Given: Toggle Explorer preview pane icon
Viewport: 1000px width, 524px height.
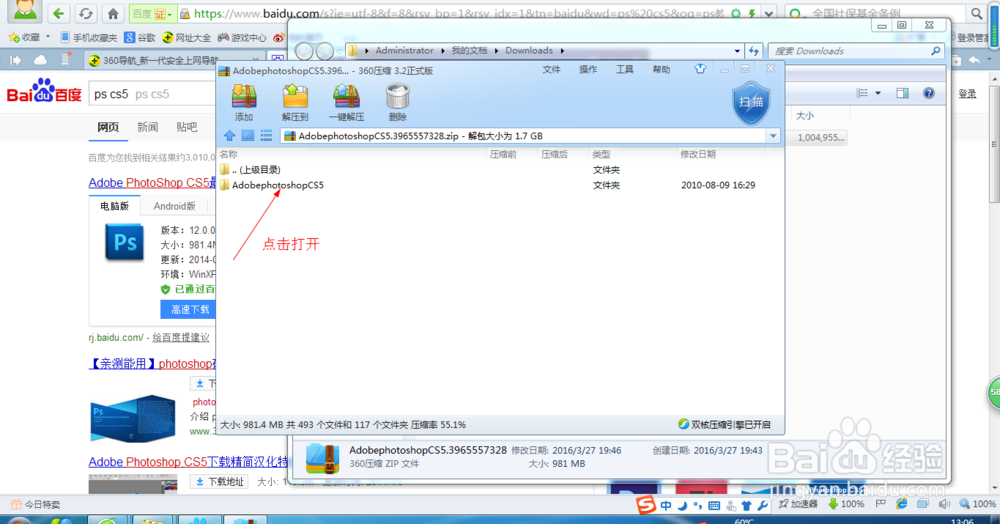Looking at the screenshot, I should pyautogui.click(x=902, y=93).
